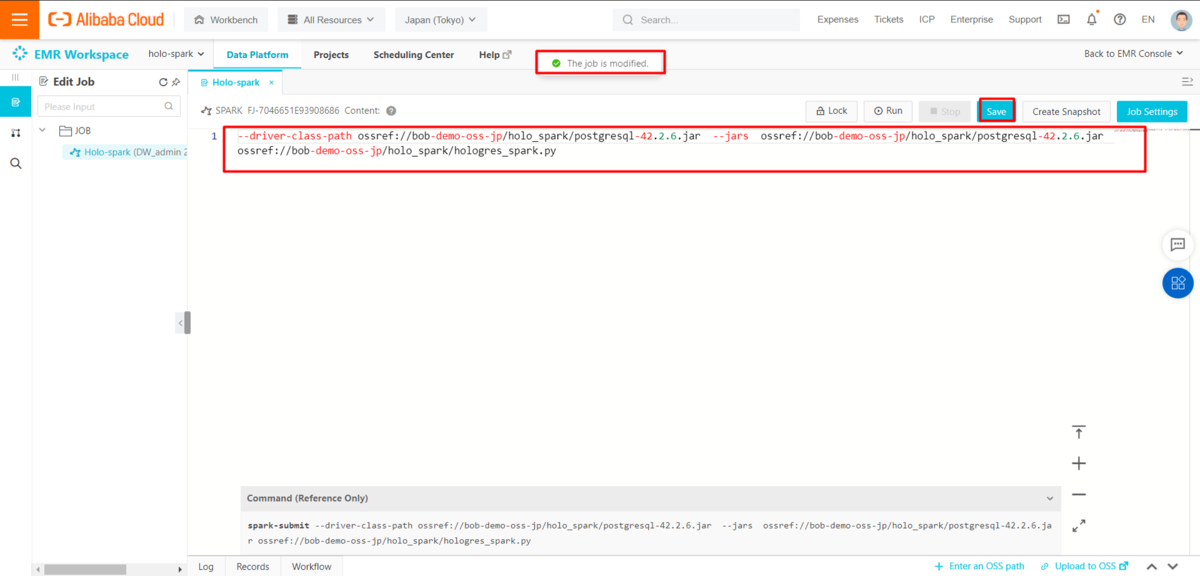This screenshot has height=576, width=1200.
Task: Switch to the Workflow tab
Action: coord(311,566)
